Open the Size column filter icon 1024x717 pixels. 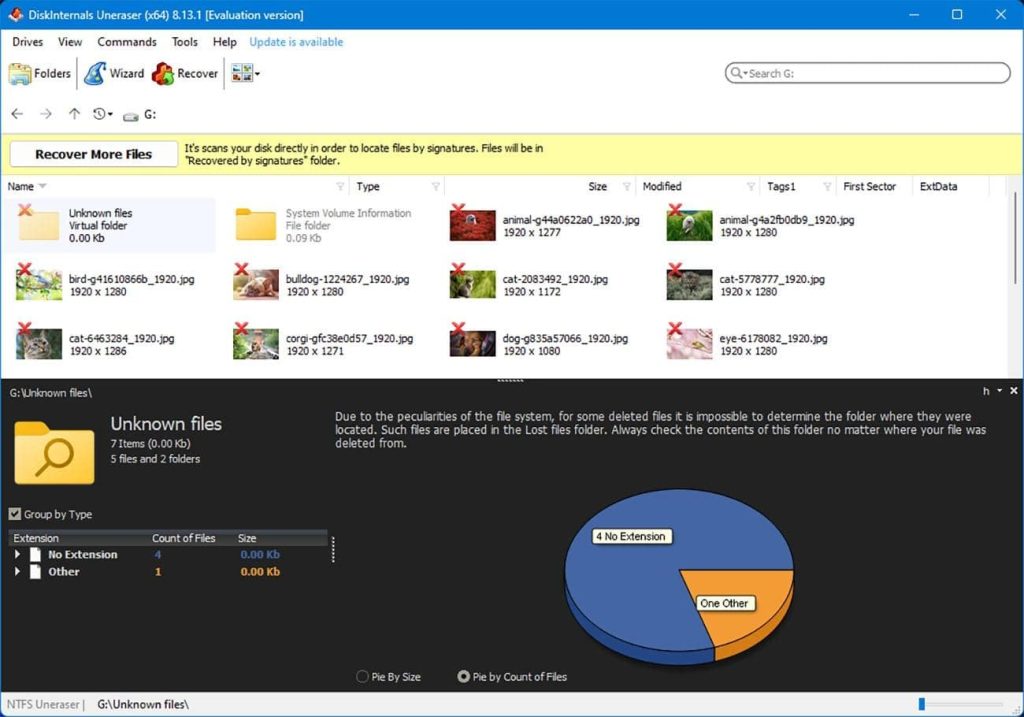point(626,187)
